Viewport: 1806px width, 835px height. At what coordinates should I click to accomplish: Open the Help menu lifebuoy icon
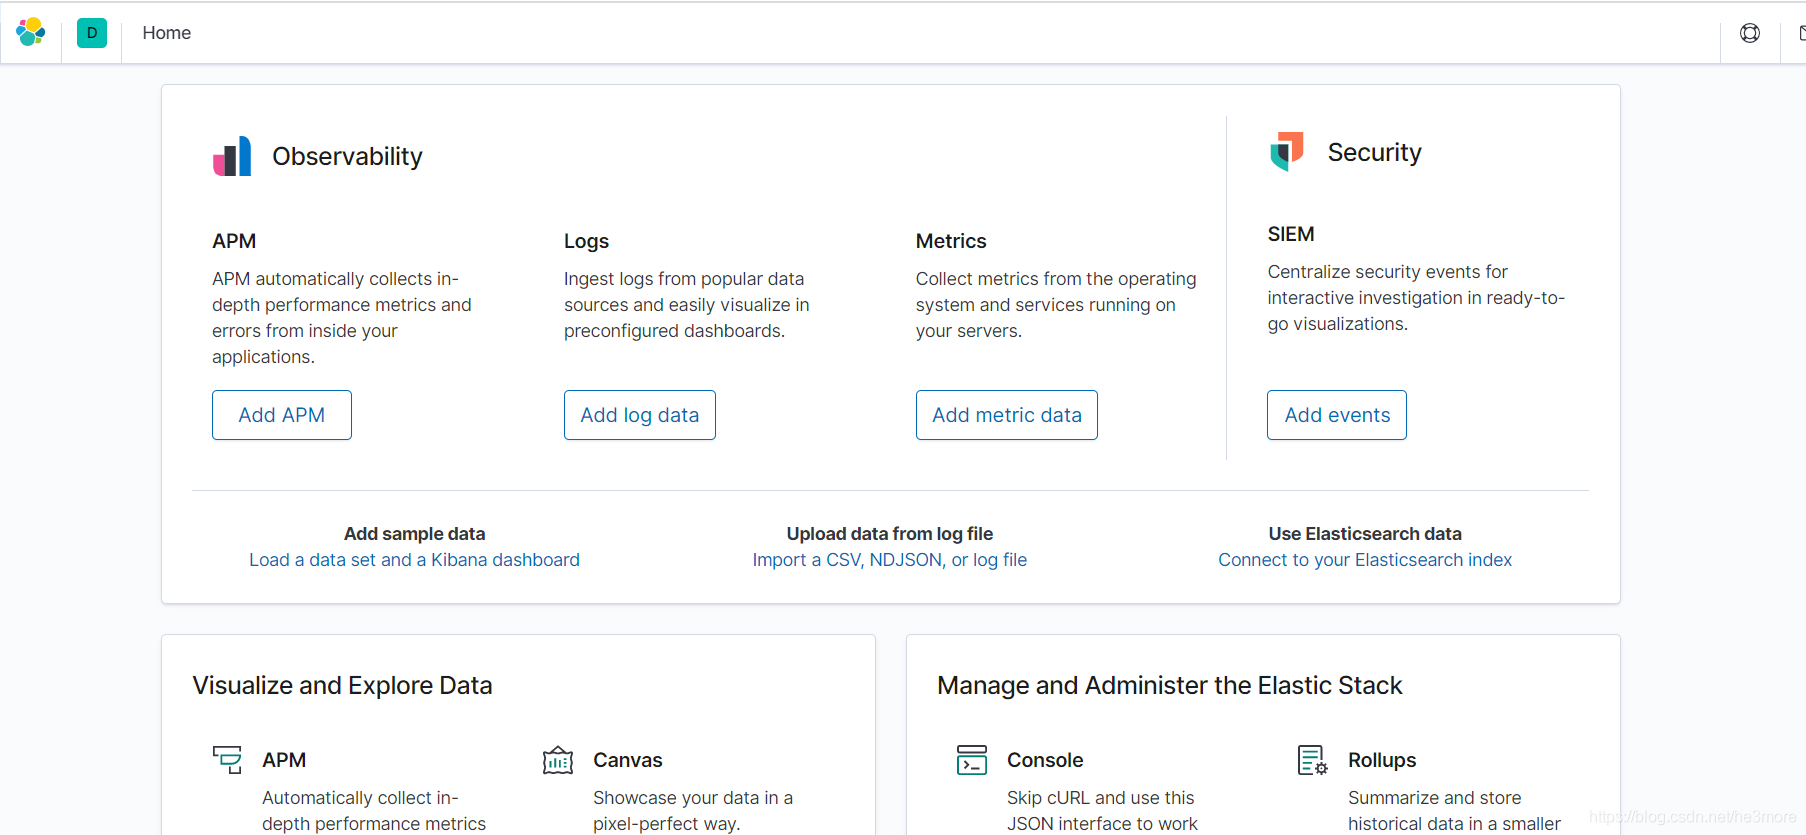1750,33
